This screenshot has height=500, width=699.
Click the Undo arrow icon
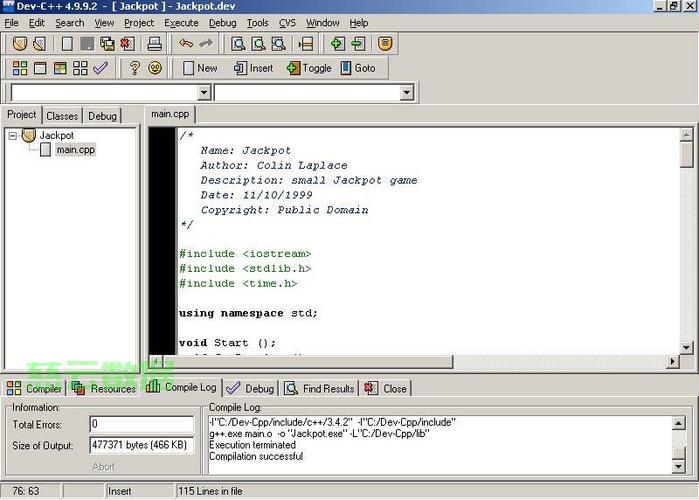pyautogui.click(x=185, y=43)
